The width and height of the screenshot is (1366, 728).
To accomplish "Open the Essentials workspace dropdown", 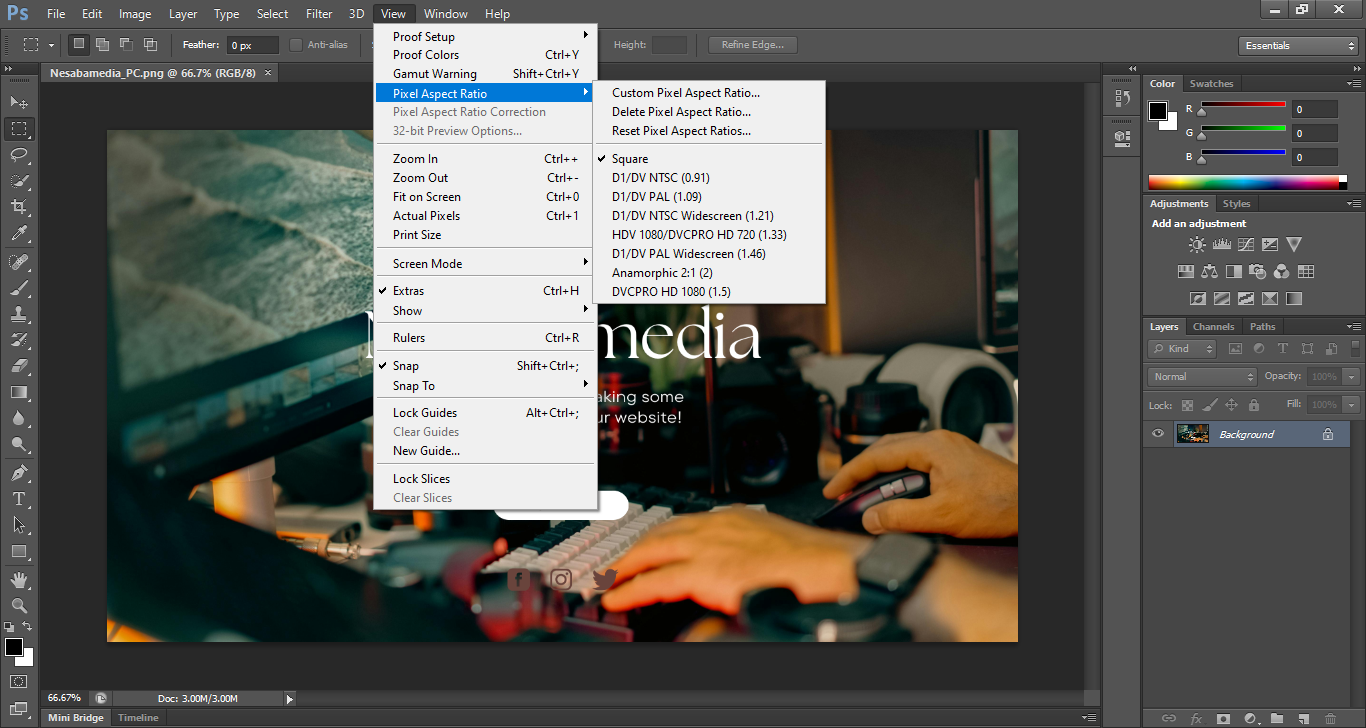I will pos(1297,46).
